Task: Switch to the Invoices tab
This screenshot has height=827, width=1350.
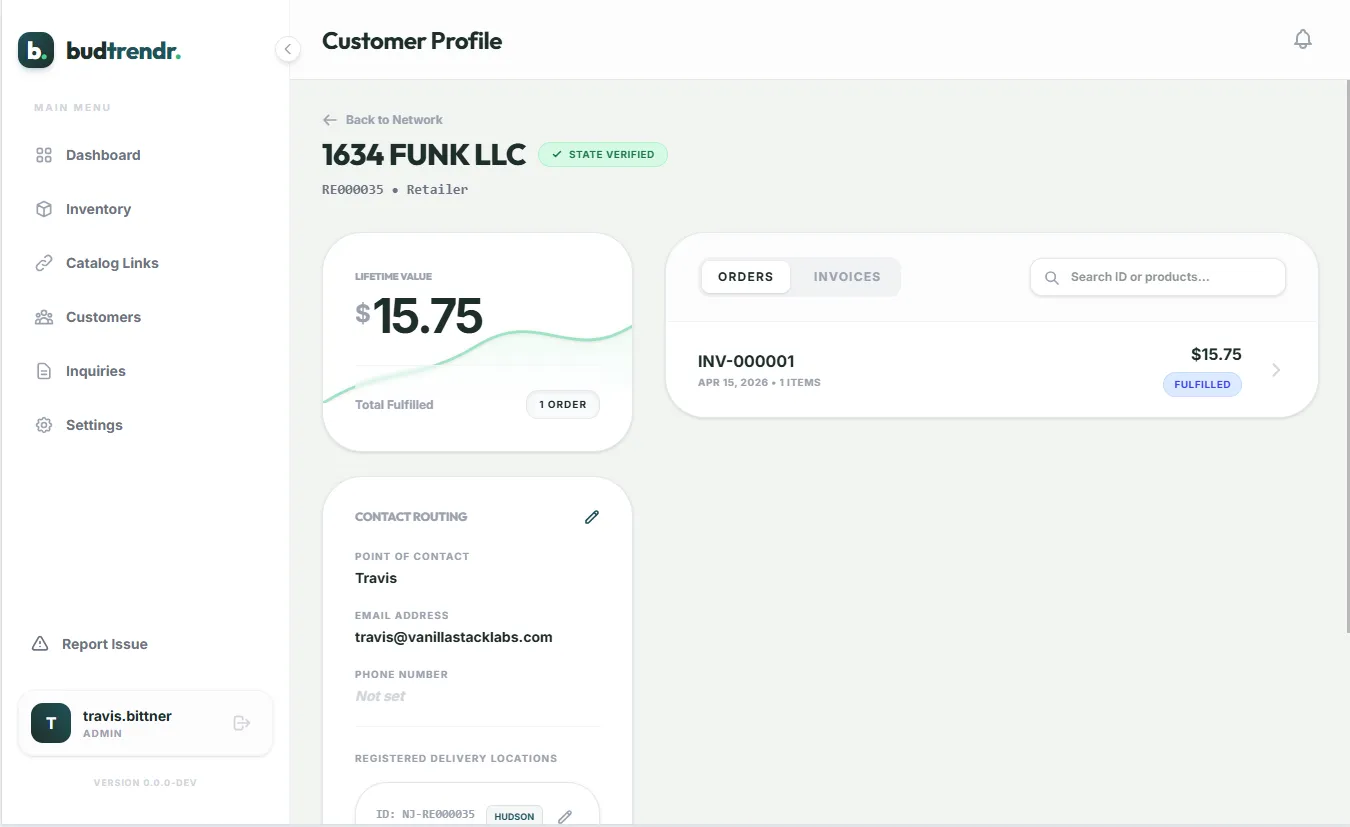Action: 847,277
